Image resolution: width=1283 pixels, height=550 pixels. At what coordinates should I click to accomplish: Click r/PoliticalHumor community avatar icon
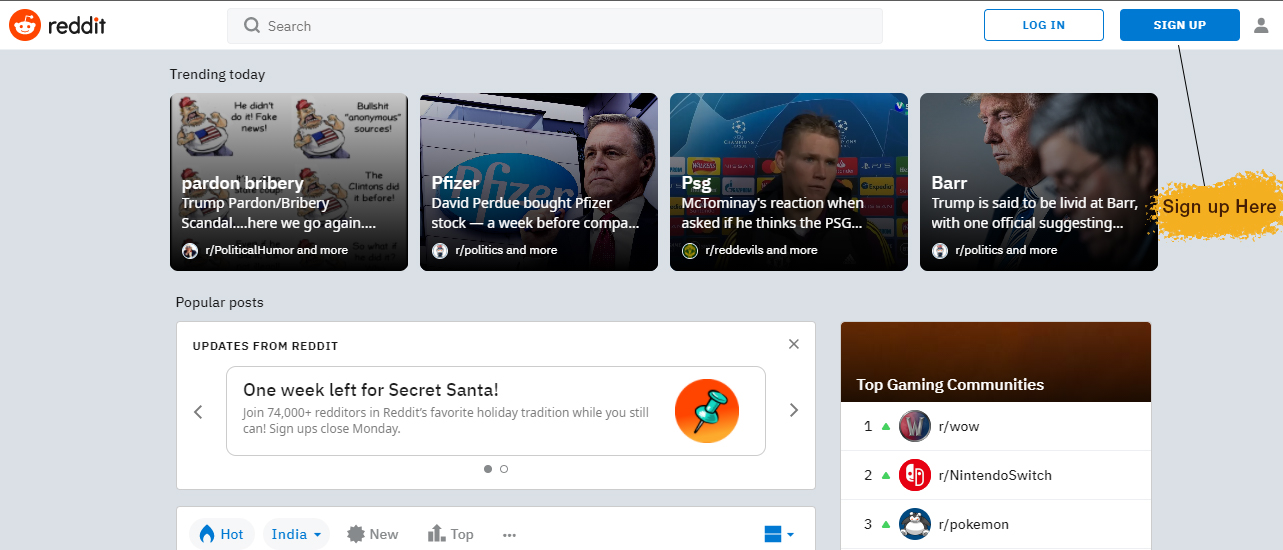[190, 250]
